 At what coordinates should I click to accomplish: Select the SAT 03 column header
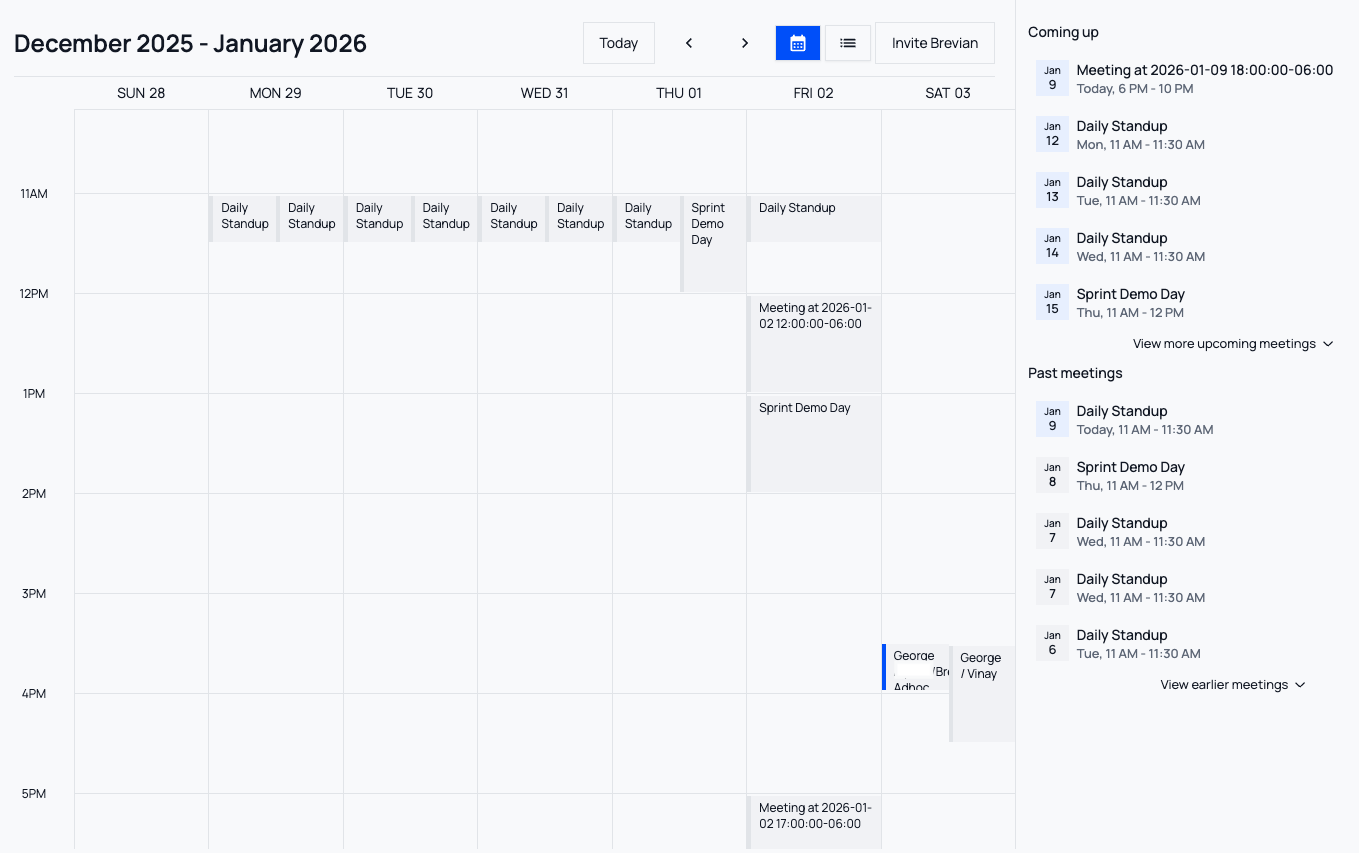point(947,92)
